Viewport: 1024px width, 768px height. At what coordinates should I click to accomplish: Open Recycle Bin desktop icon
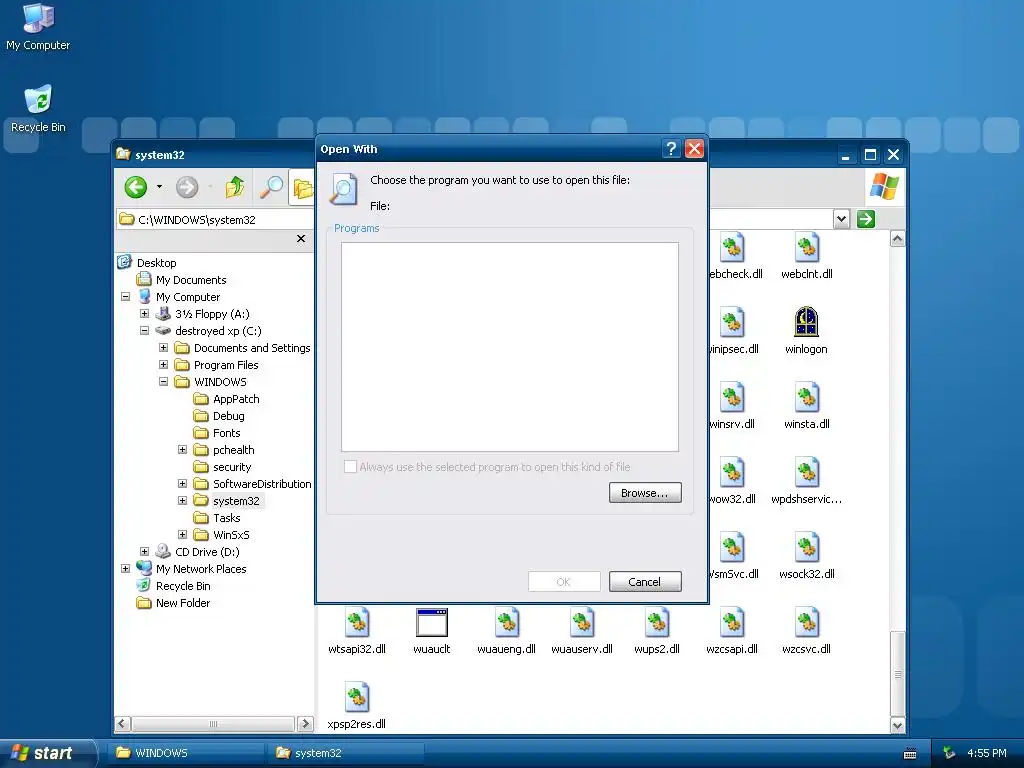click(x=38, y=108)
